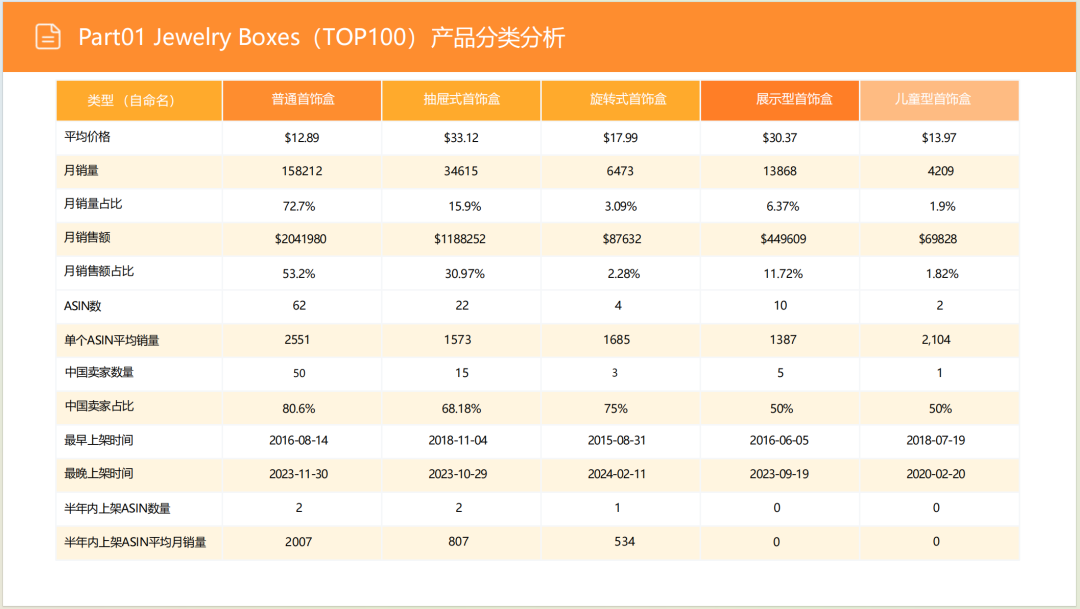Viewport: 1080px width, 609px height.
Task: Select the seller share cell 75%
Action: click(616, 409)
